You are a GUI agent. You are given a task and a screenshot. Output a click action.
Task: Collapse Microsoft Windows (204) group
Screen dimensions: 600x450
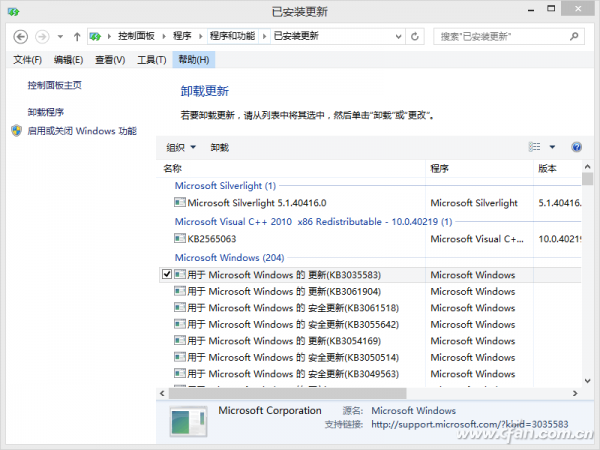click(x=229, y=258)
